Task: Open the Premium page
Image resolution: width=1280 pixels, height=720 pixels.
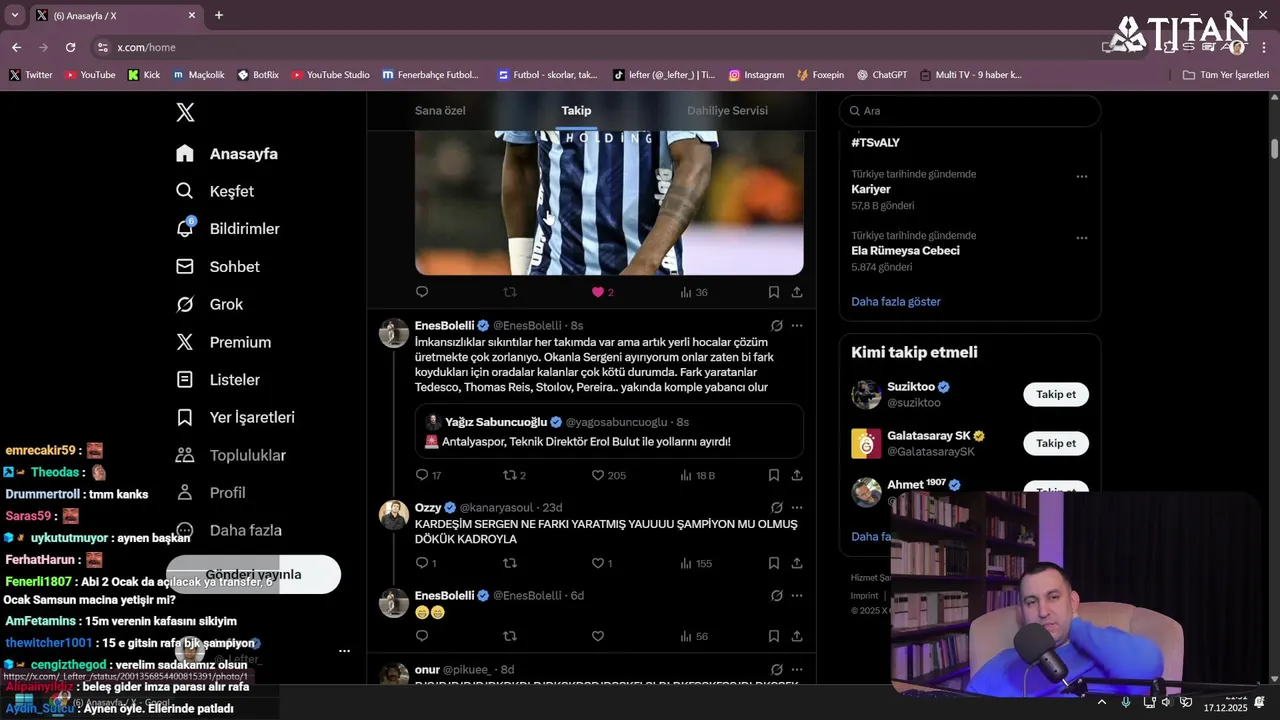Action: [223, 342]
